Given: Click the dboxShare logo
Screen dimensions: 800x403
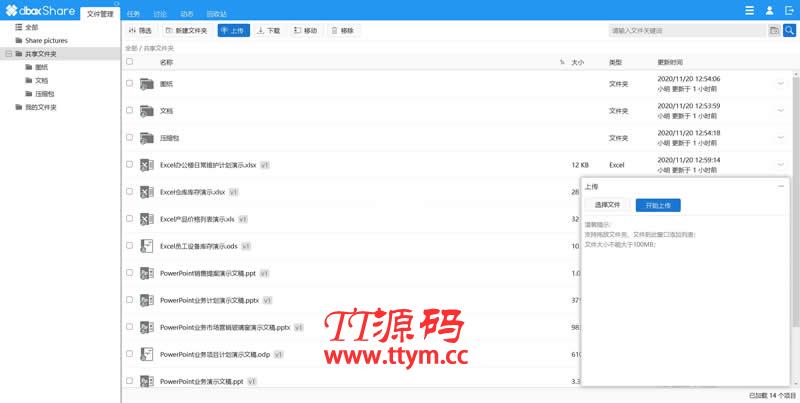Looking at the screenshot, I should tap(40, 10).
